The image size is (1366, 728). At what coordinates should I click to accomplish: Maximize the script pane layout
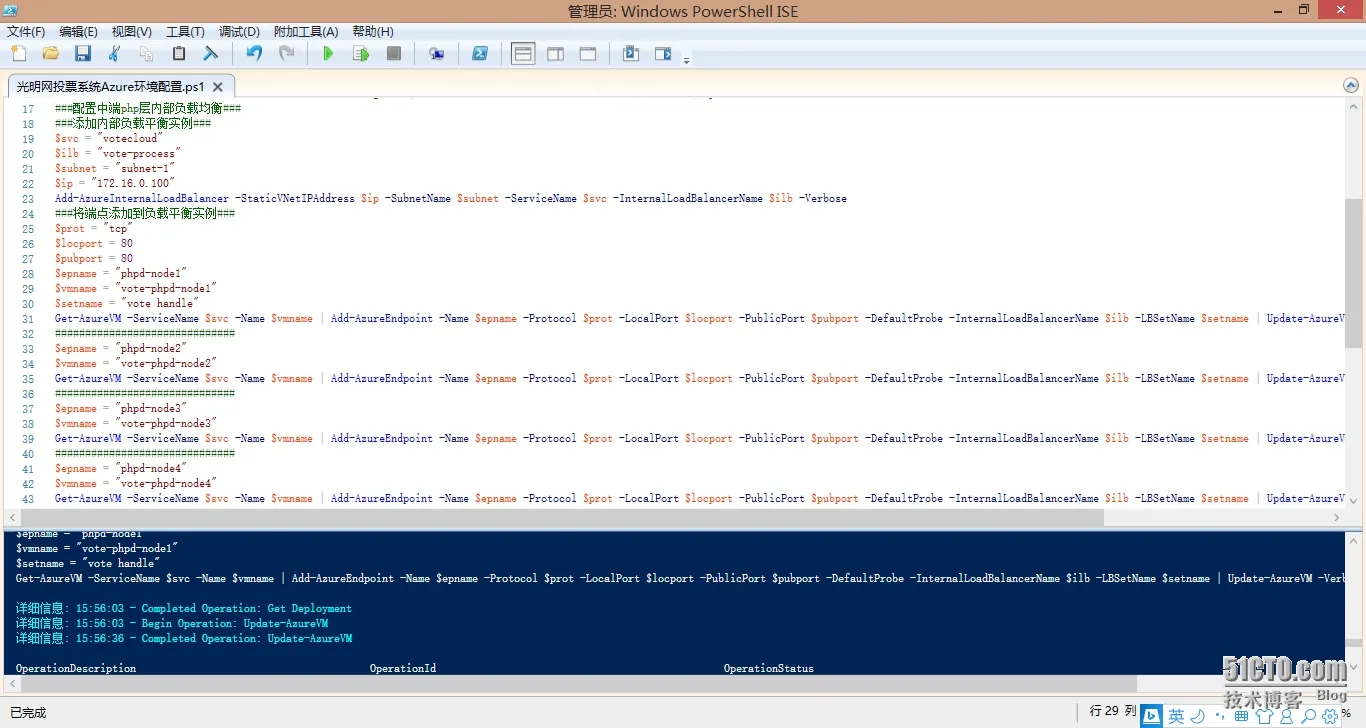pyautogui.click(x=588, y=54)
